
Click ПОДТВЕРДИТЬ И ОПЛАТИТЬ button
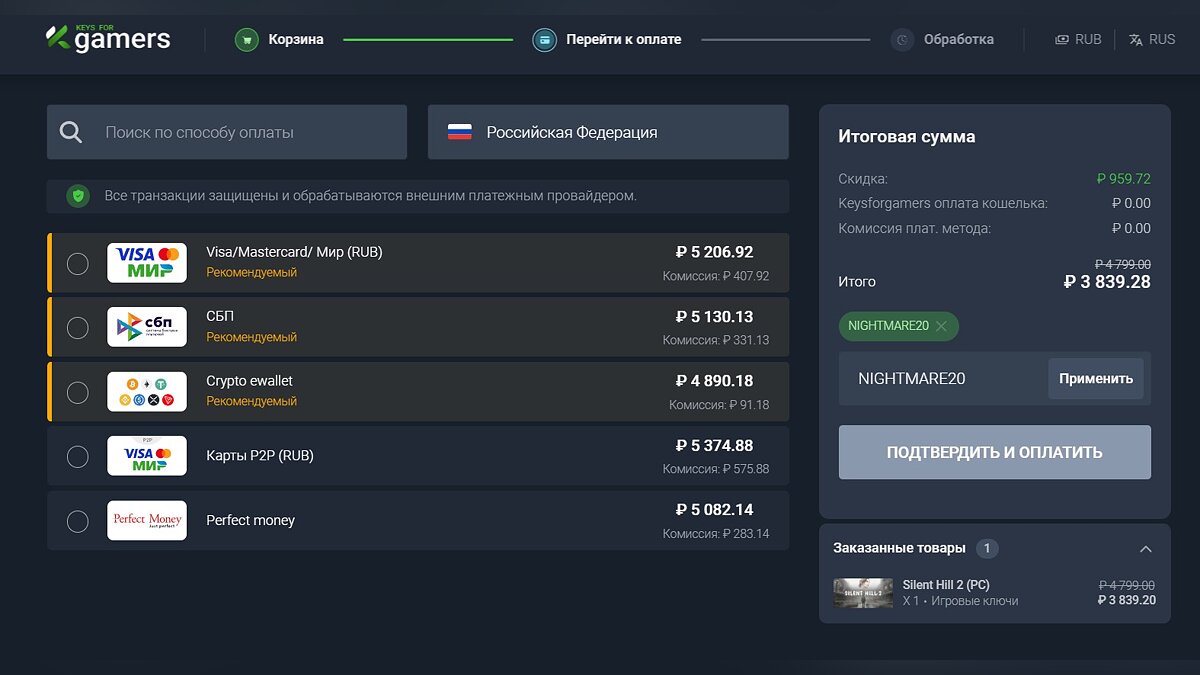coord(994,452)
